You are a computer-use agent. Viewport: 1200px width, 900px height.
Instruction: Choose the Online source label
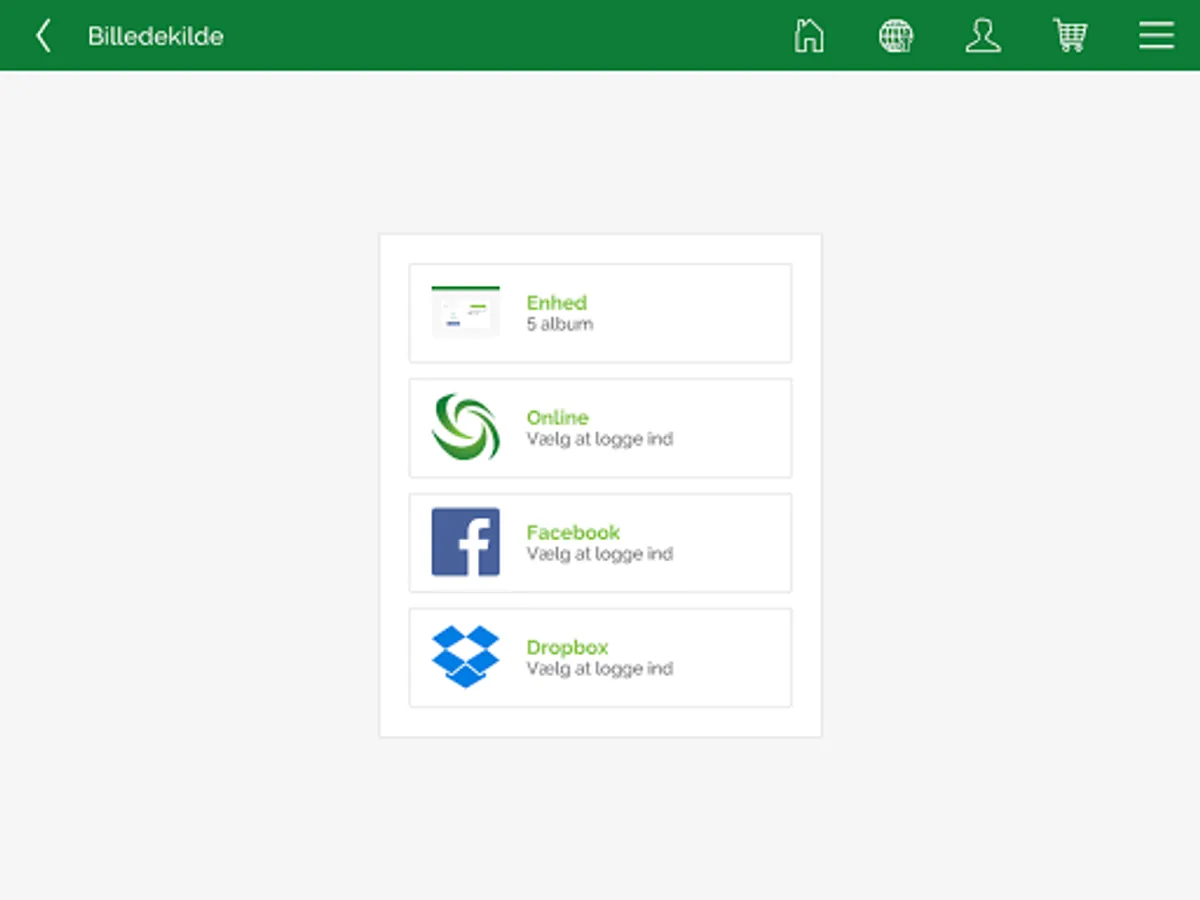point(558,418)
